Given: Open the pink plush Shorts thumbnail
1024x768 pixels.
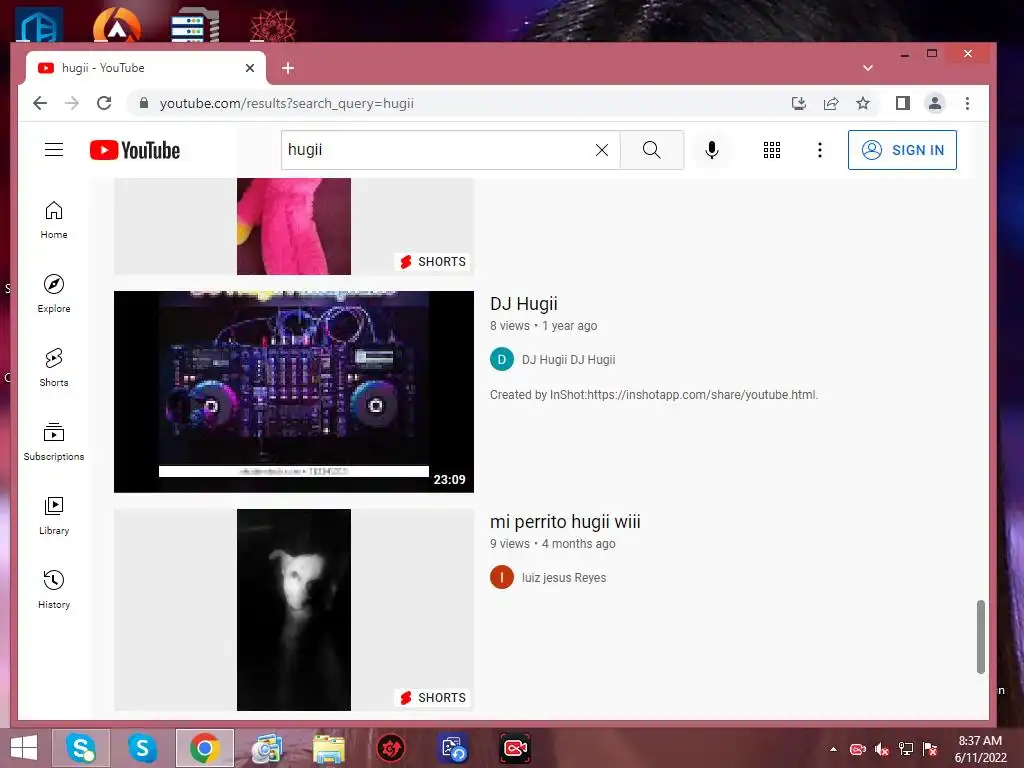Looking at the screenshot, I should click(x=294, y=226).
